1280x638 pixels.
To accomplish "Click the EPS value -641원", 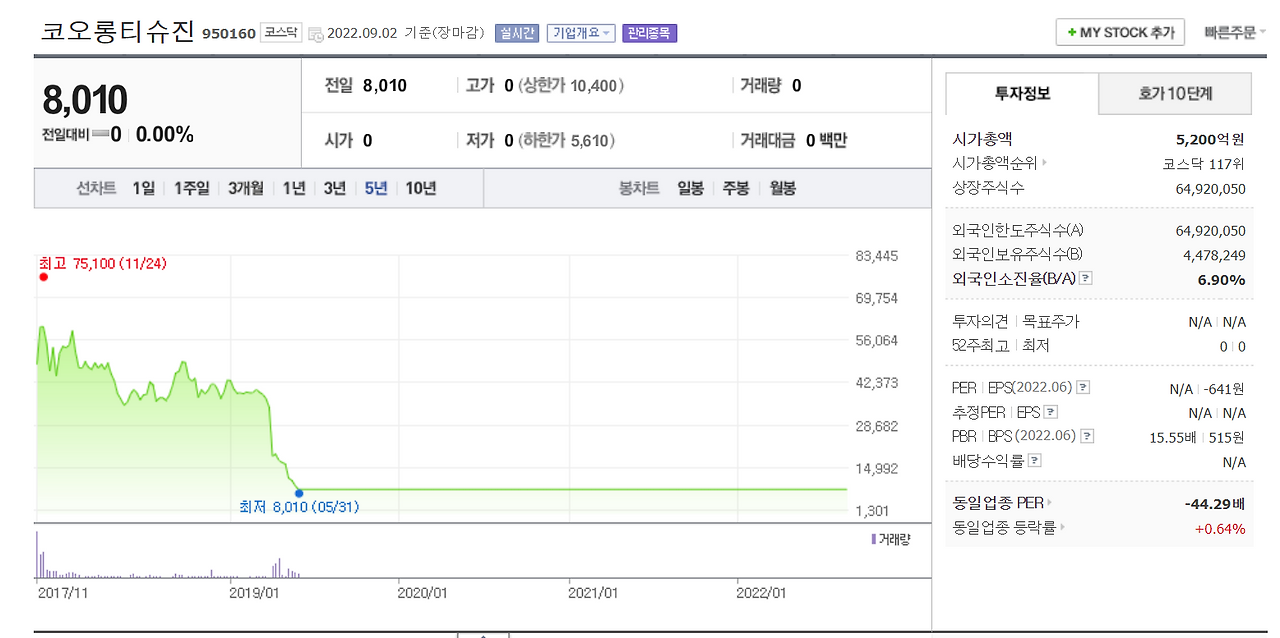I will (1225, 389).
